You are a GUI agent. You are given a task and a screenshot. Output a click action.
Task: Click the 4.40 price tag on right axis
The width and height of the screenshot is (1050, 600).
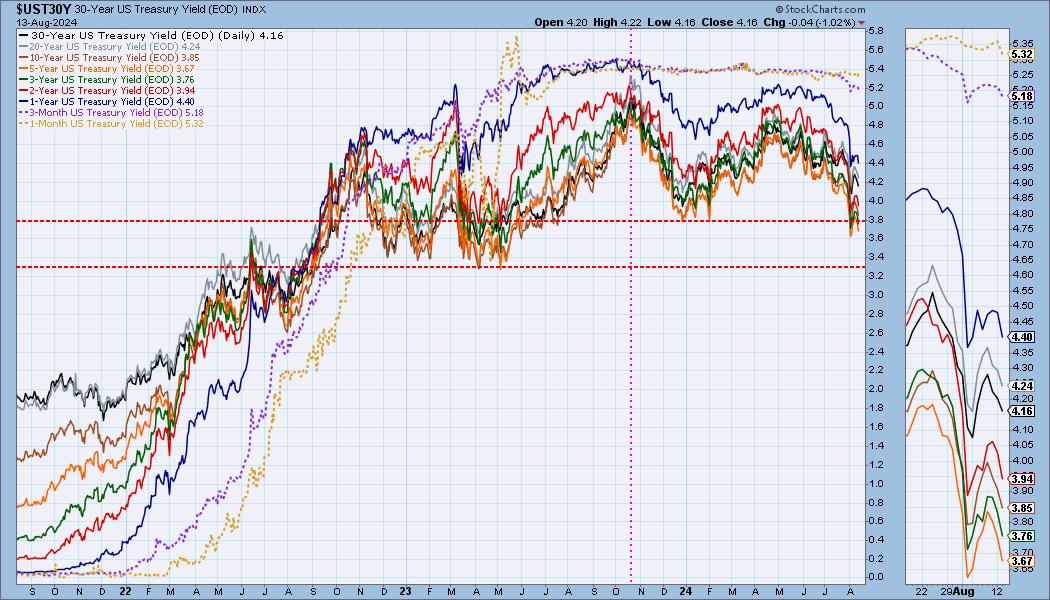pos(1022,338)
